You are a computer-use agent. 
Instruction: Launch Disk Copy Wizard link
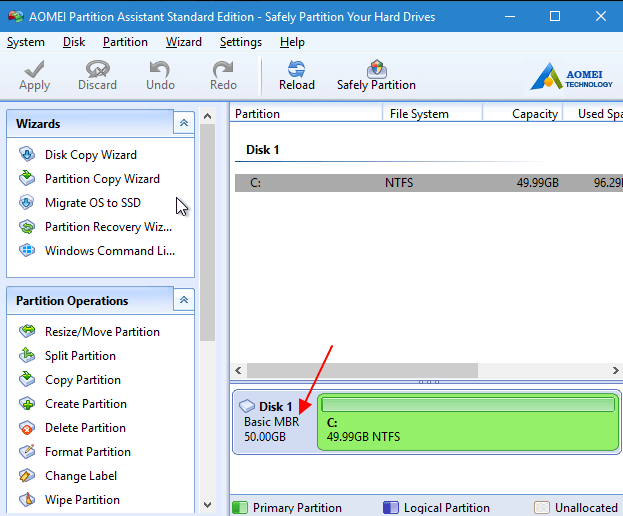[91, 155]
